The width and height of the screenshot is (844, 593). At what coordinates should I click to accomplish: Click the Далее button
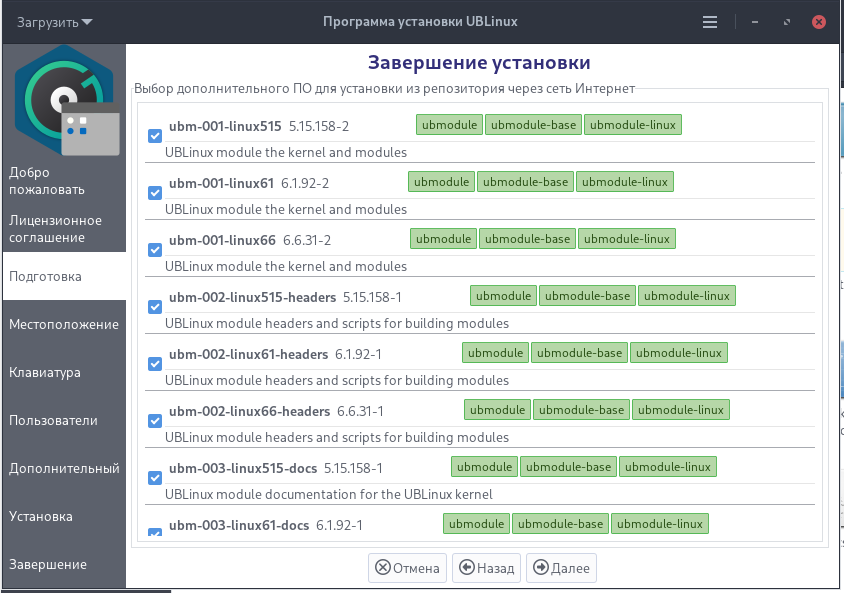[x=561, y=568]
